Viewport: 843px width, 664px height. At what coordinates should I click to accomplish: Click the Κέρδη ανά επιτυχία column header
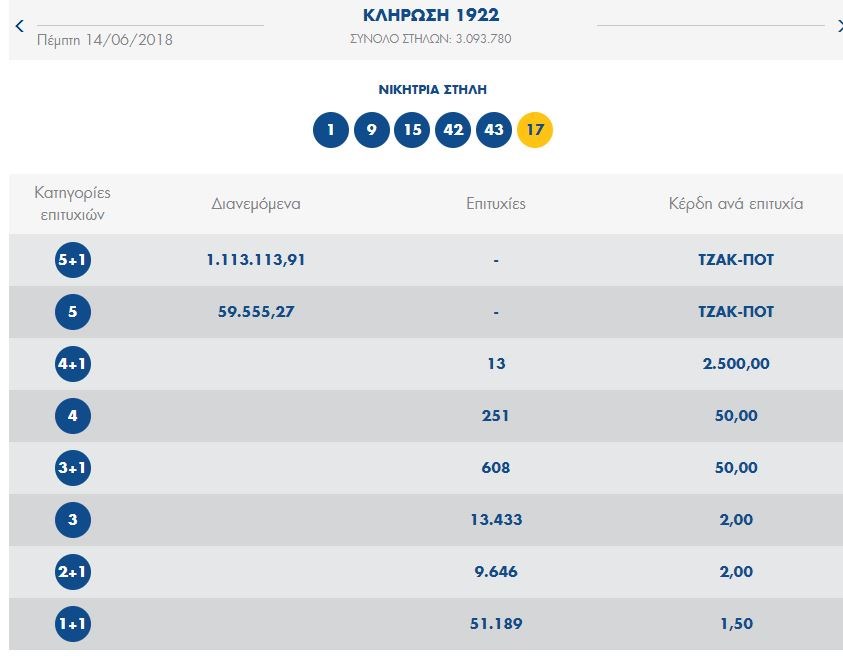coord(736,204)
